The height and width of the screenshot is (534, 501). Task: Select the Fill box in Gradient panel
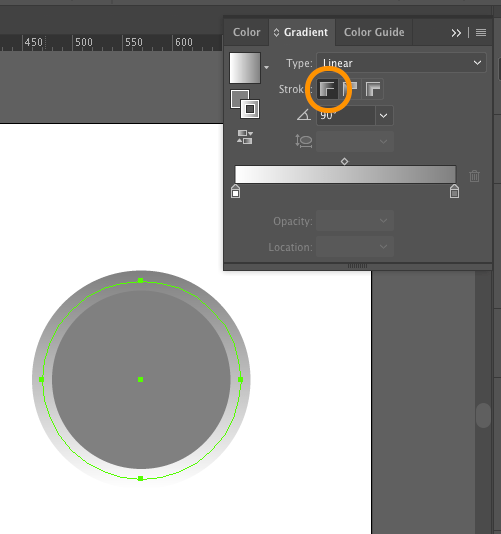[240, 99]
